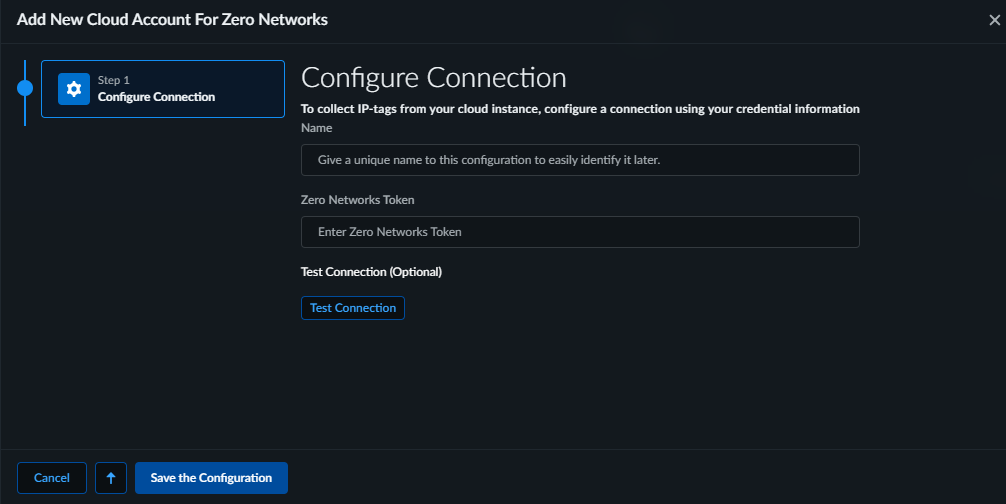Viewport: 1006px width, 504px height.
Task: Cancel adding the cloud account
Action: tap(52, 478)
